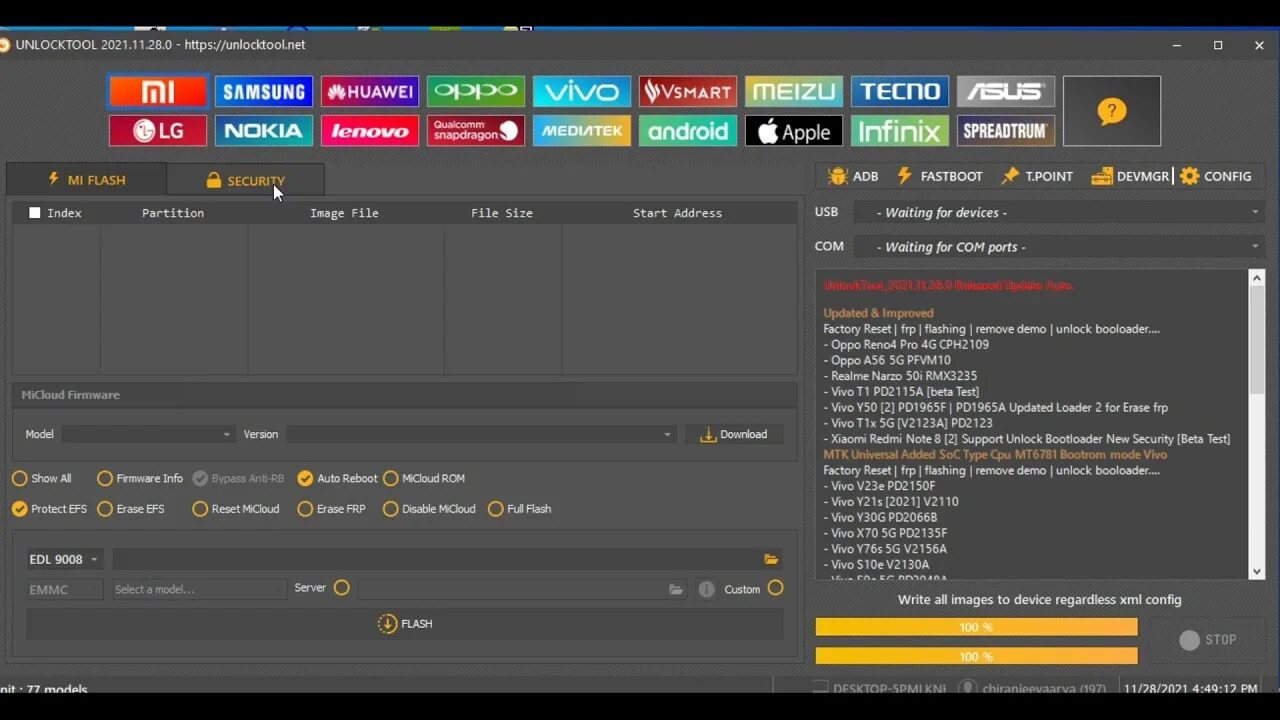
Task: Open the EDL 9008 mode dropdown
Action: pos(64,559)
